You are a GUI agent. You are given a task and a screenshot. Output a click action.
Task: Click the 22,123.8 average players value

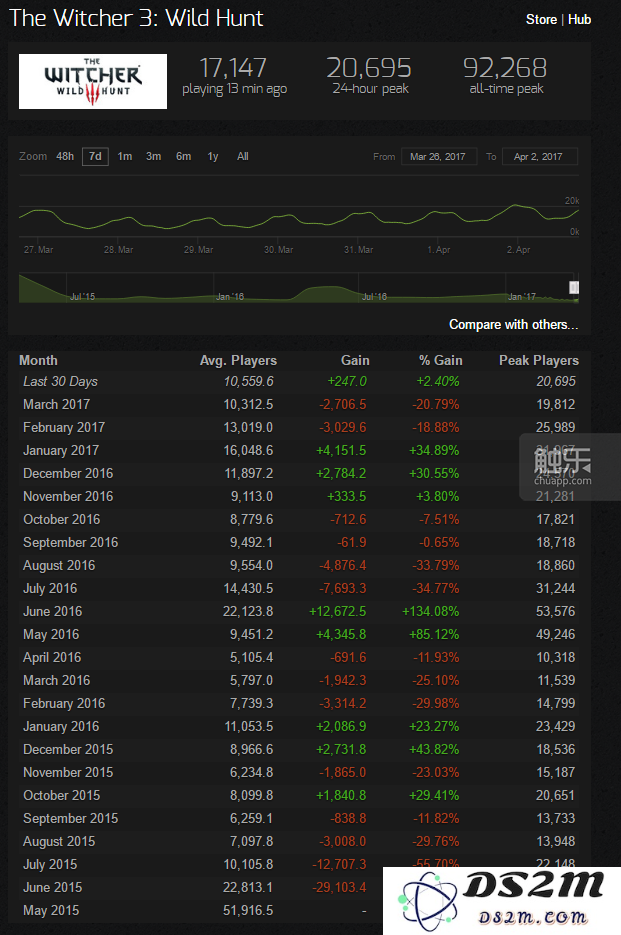(x=248, y=612)
